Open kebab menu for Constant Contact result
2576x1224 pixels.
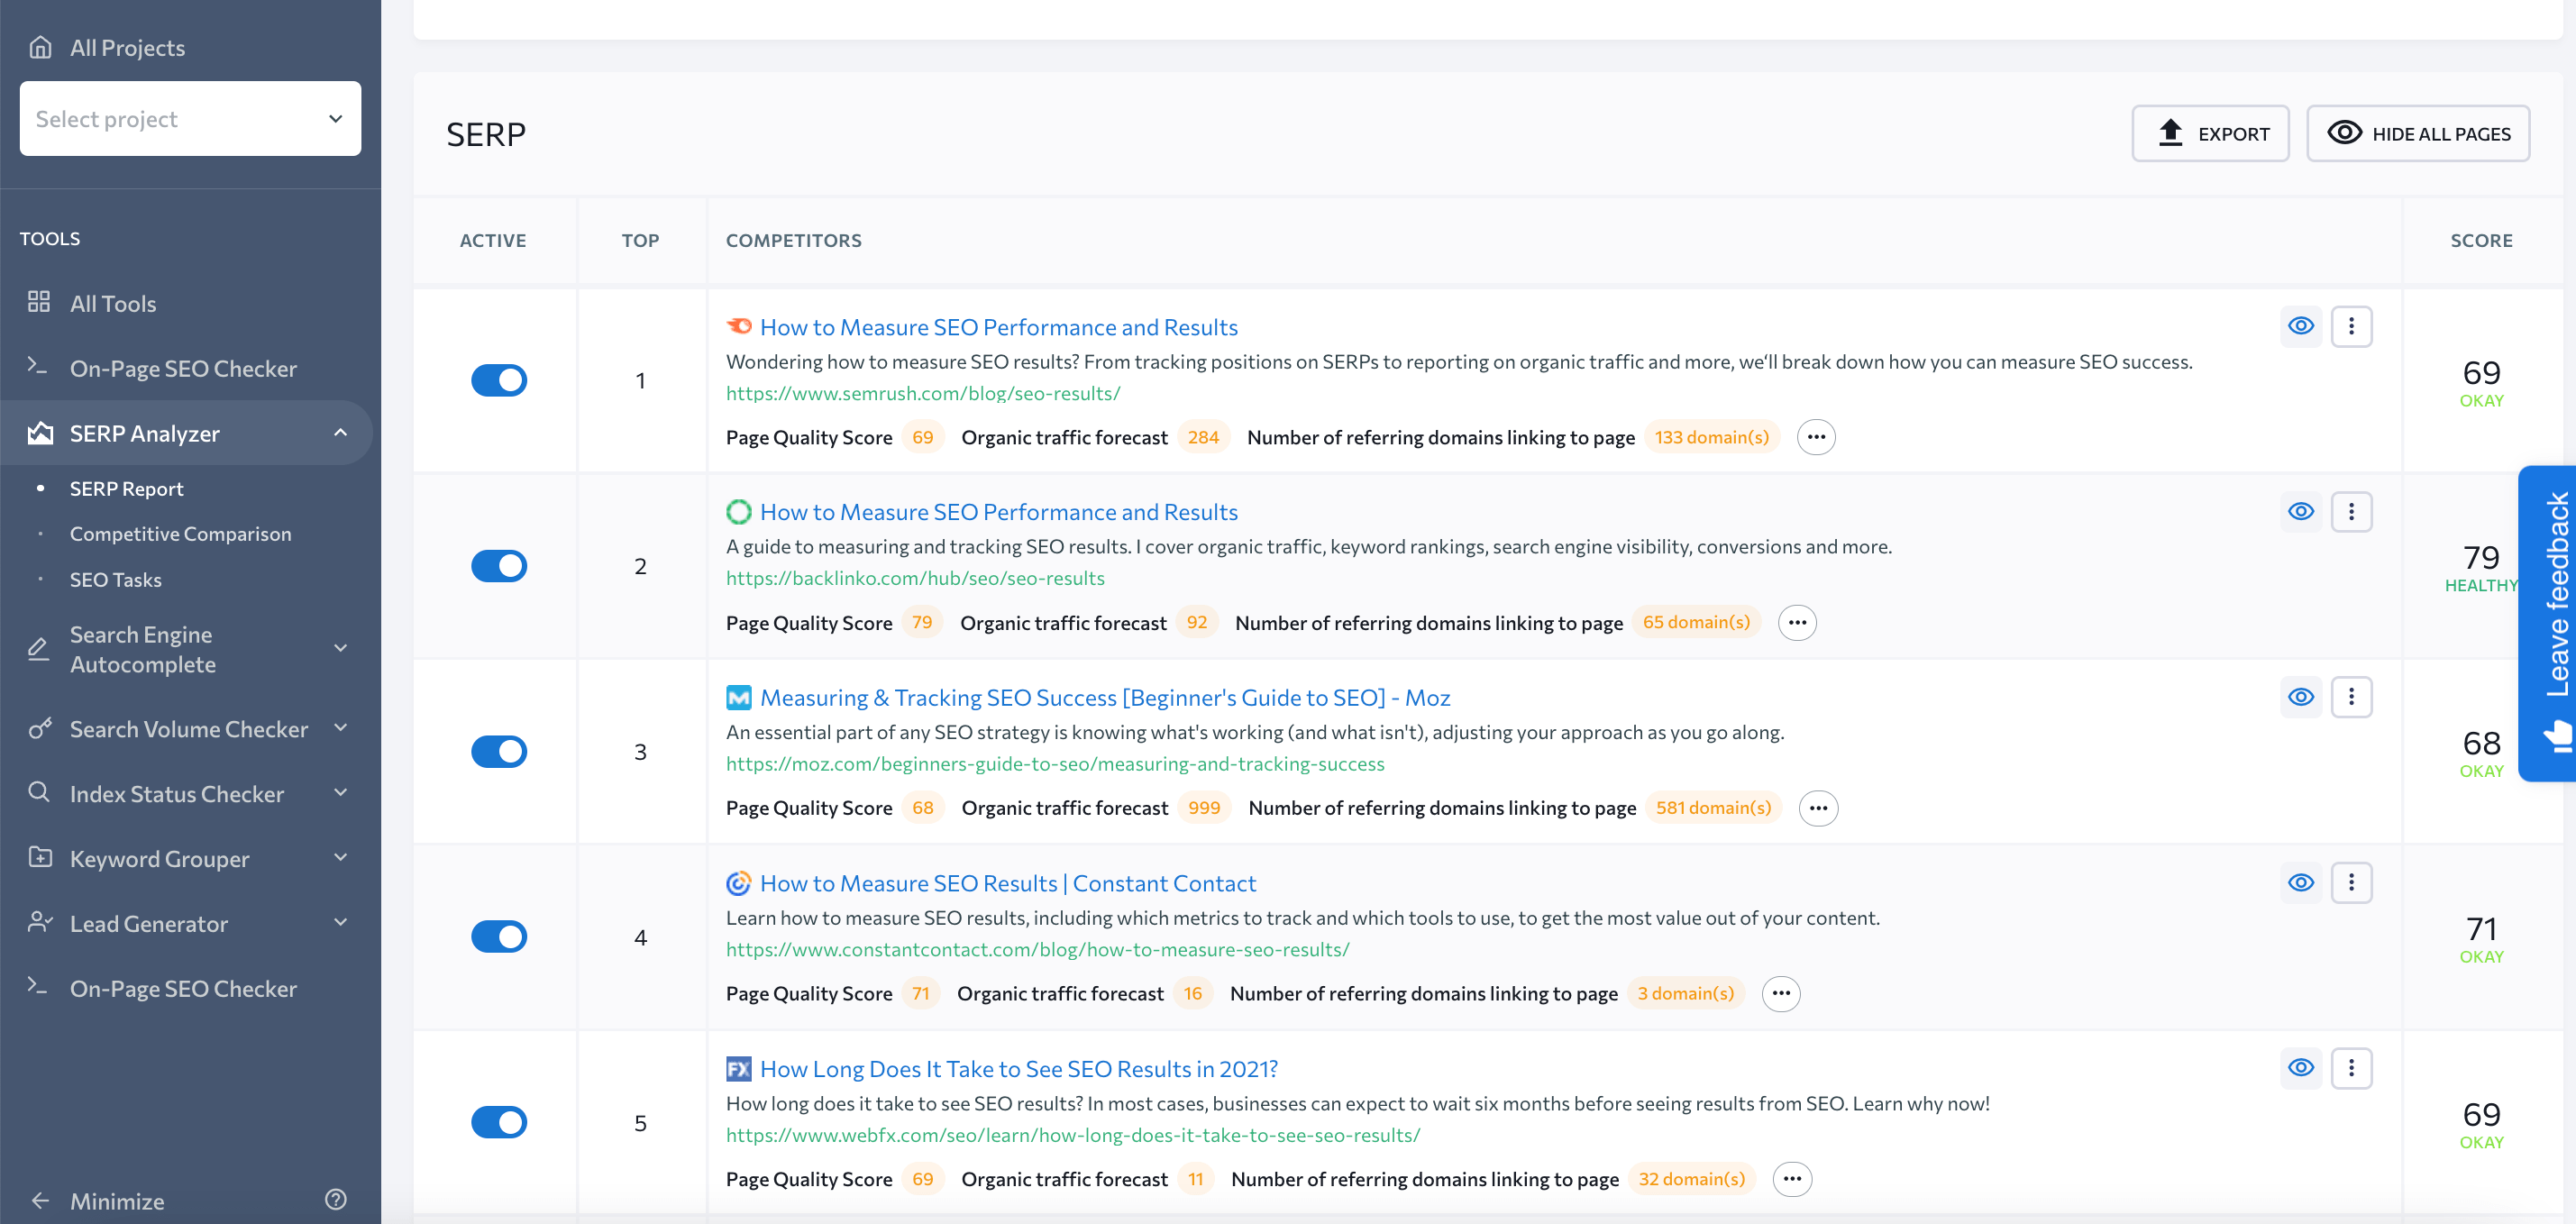tap(2351, 882)
